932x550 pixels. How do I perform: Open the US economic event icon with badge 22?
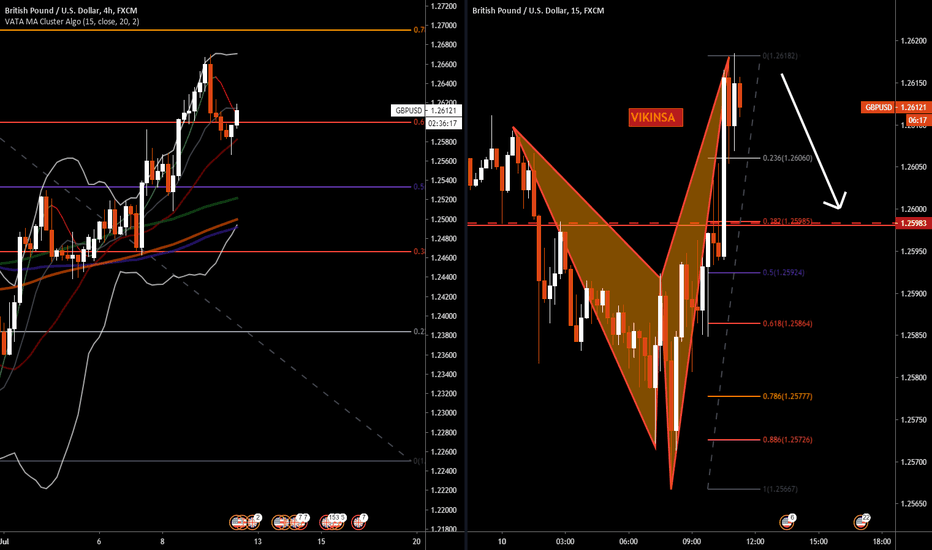[x=861, y=522]
